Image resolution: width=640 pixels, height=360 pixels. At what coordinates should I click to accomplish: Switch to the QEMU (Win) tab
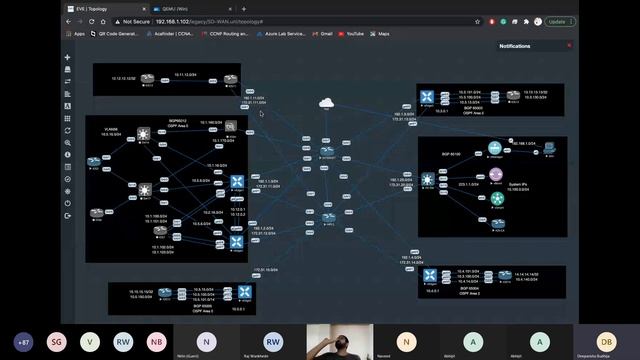(x=192, y=9)
